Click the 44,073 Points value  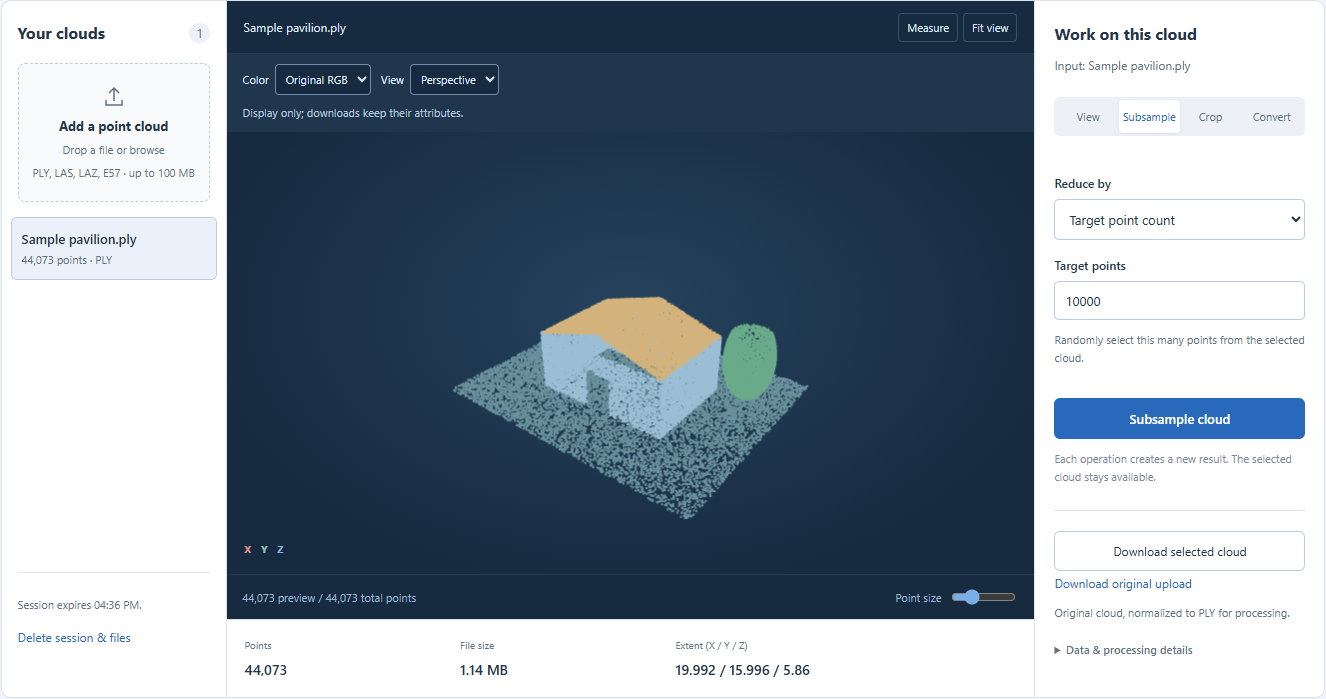tap(266, 670)
